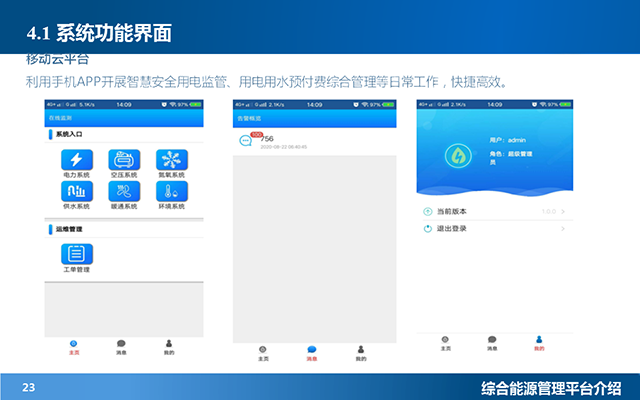Click chevron on 退出登录 row
Viewport: 640px width, 400px height.
pos(563,229)
